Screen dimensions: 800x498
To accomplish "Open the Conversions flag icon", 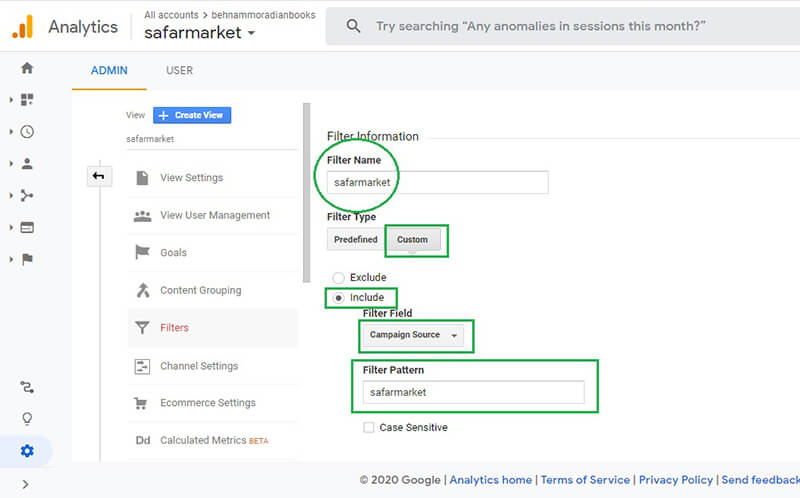I will (x=27, y=259).
